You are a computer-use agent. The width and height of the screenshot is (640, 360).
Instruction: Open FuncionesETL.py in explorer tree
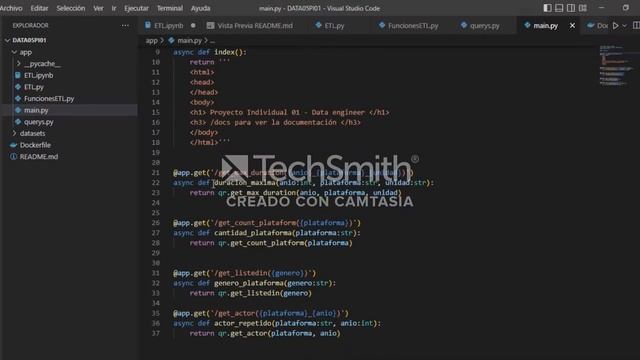[x=49, y=99]
